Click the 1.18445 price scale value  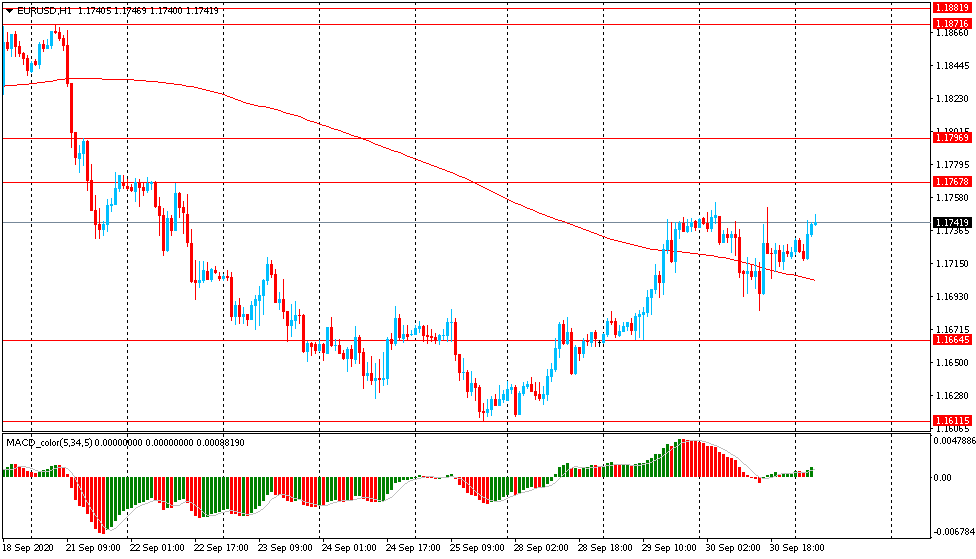[x=953, y=65]
